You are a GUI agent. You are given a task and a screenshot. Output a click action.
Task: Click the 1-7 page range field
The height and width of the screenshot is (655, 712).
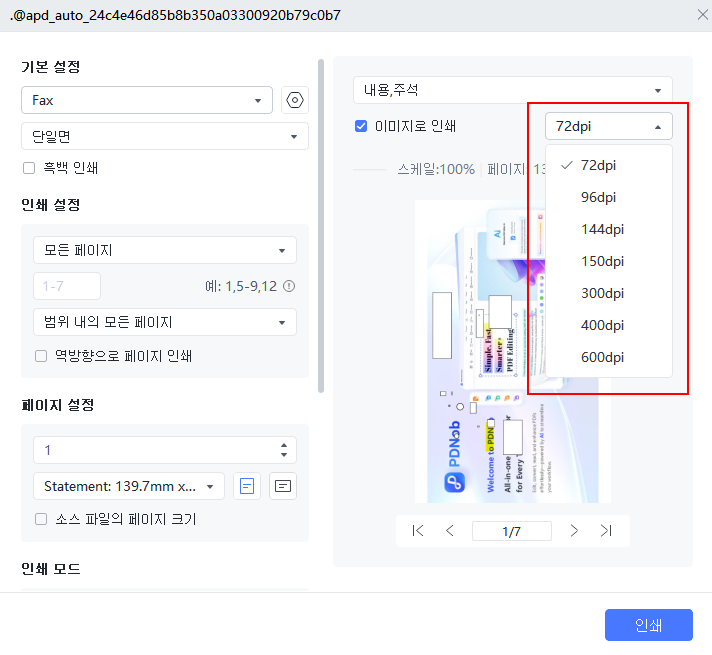point(67,286)
